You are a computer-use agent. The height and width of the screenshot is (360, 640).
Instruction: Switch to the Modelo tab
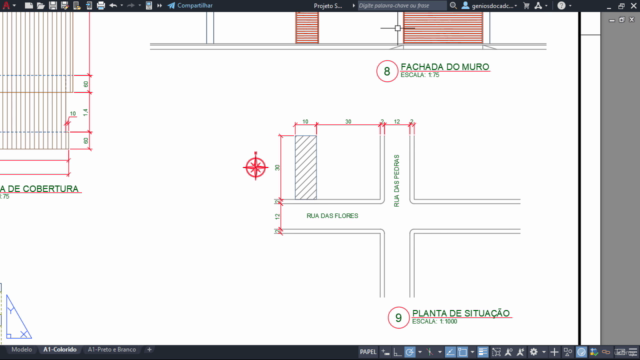coord(22,350)
